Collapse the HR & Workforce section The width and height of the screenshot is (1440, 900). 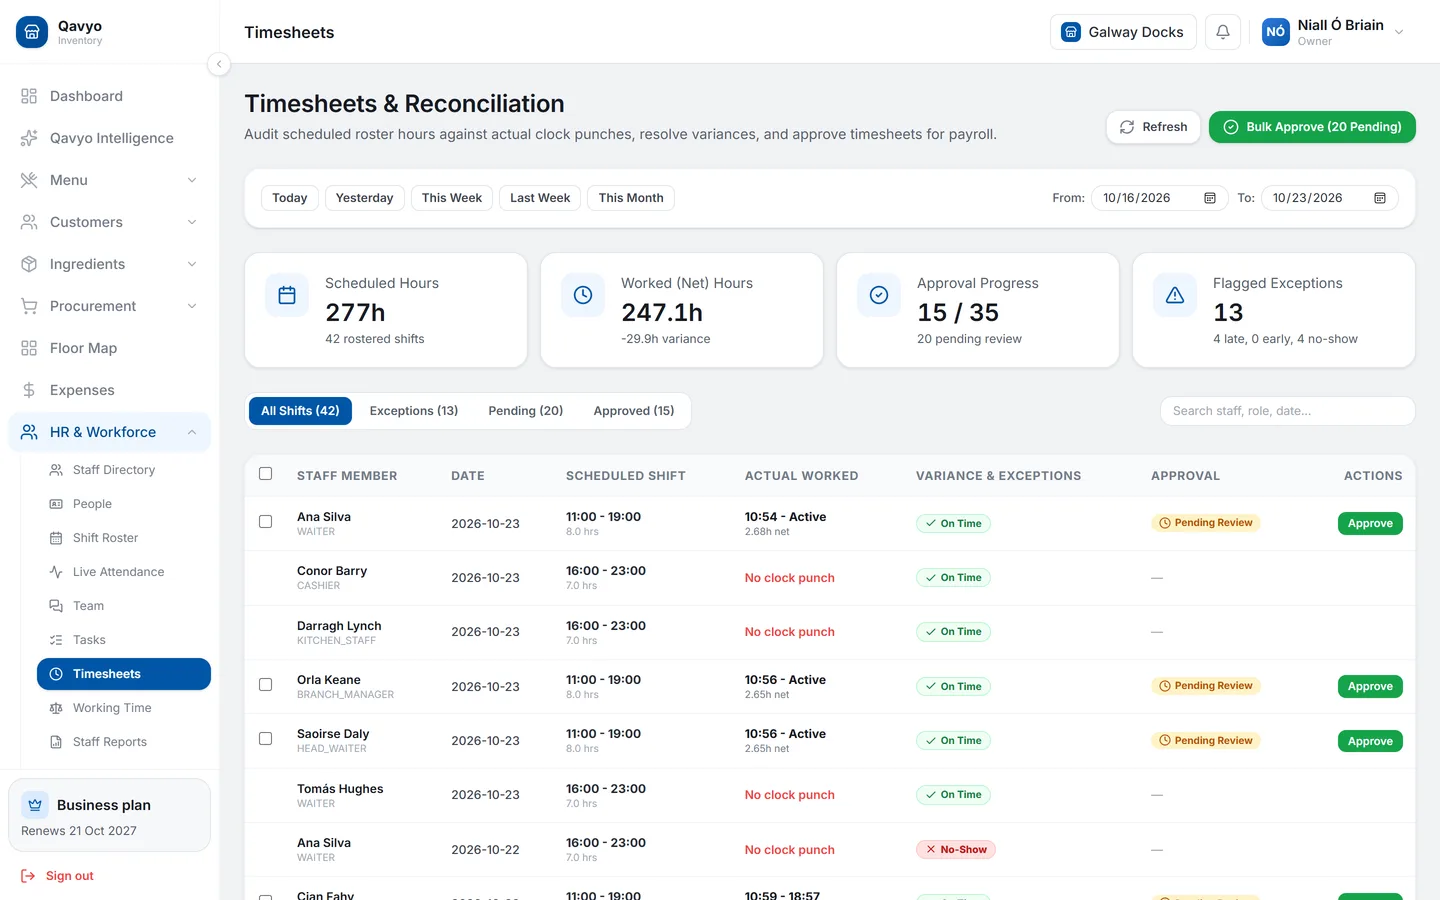[x=110, y=432]
